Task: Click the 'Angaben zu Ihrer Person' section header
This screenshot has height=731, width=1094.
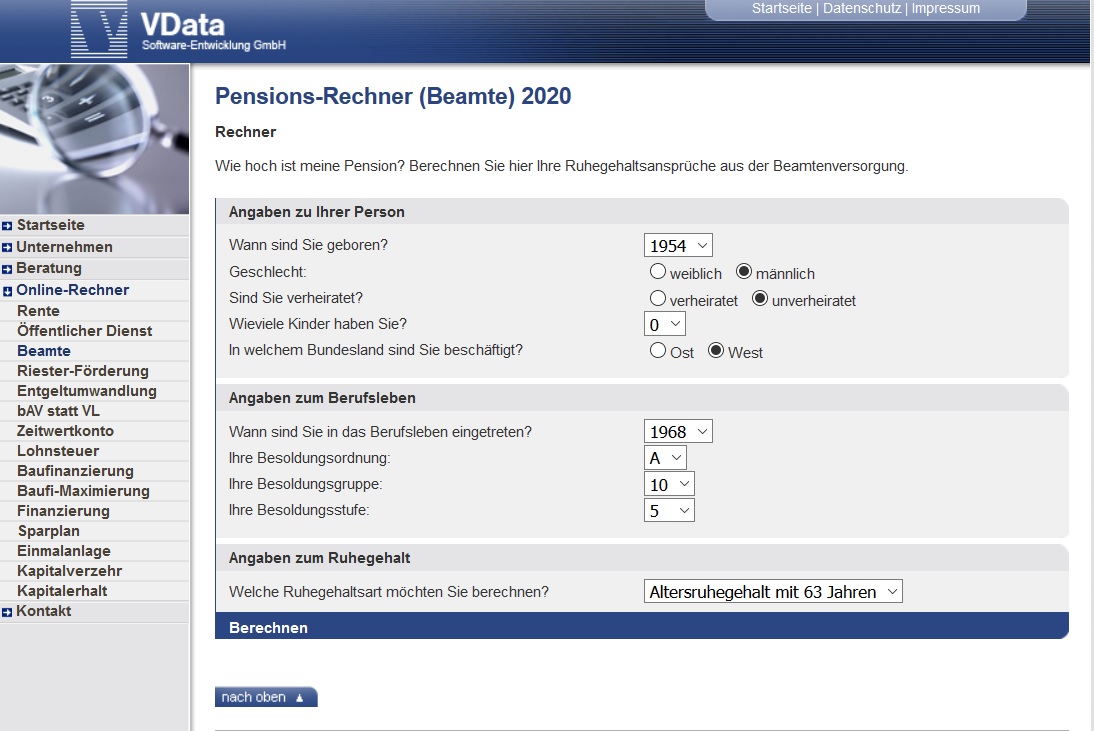Action: pos(317,212)
